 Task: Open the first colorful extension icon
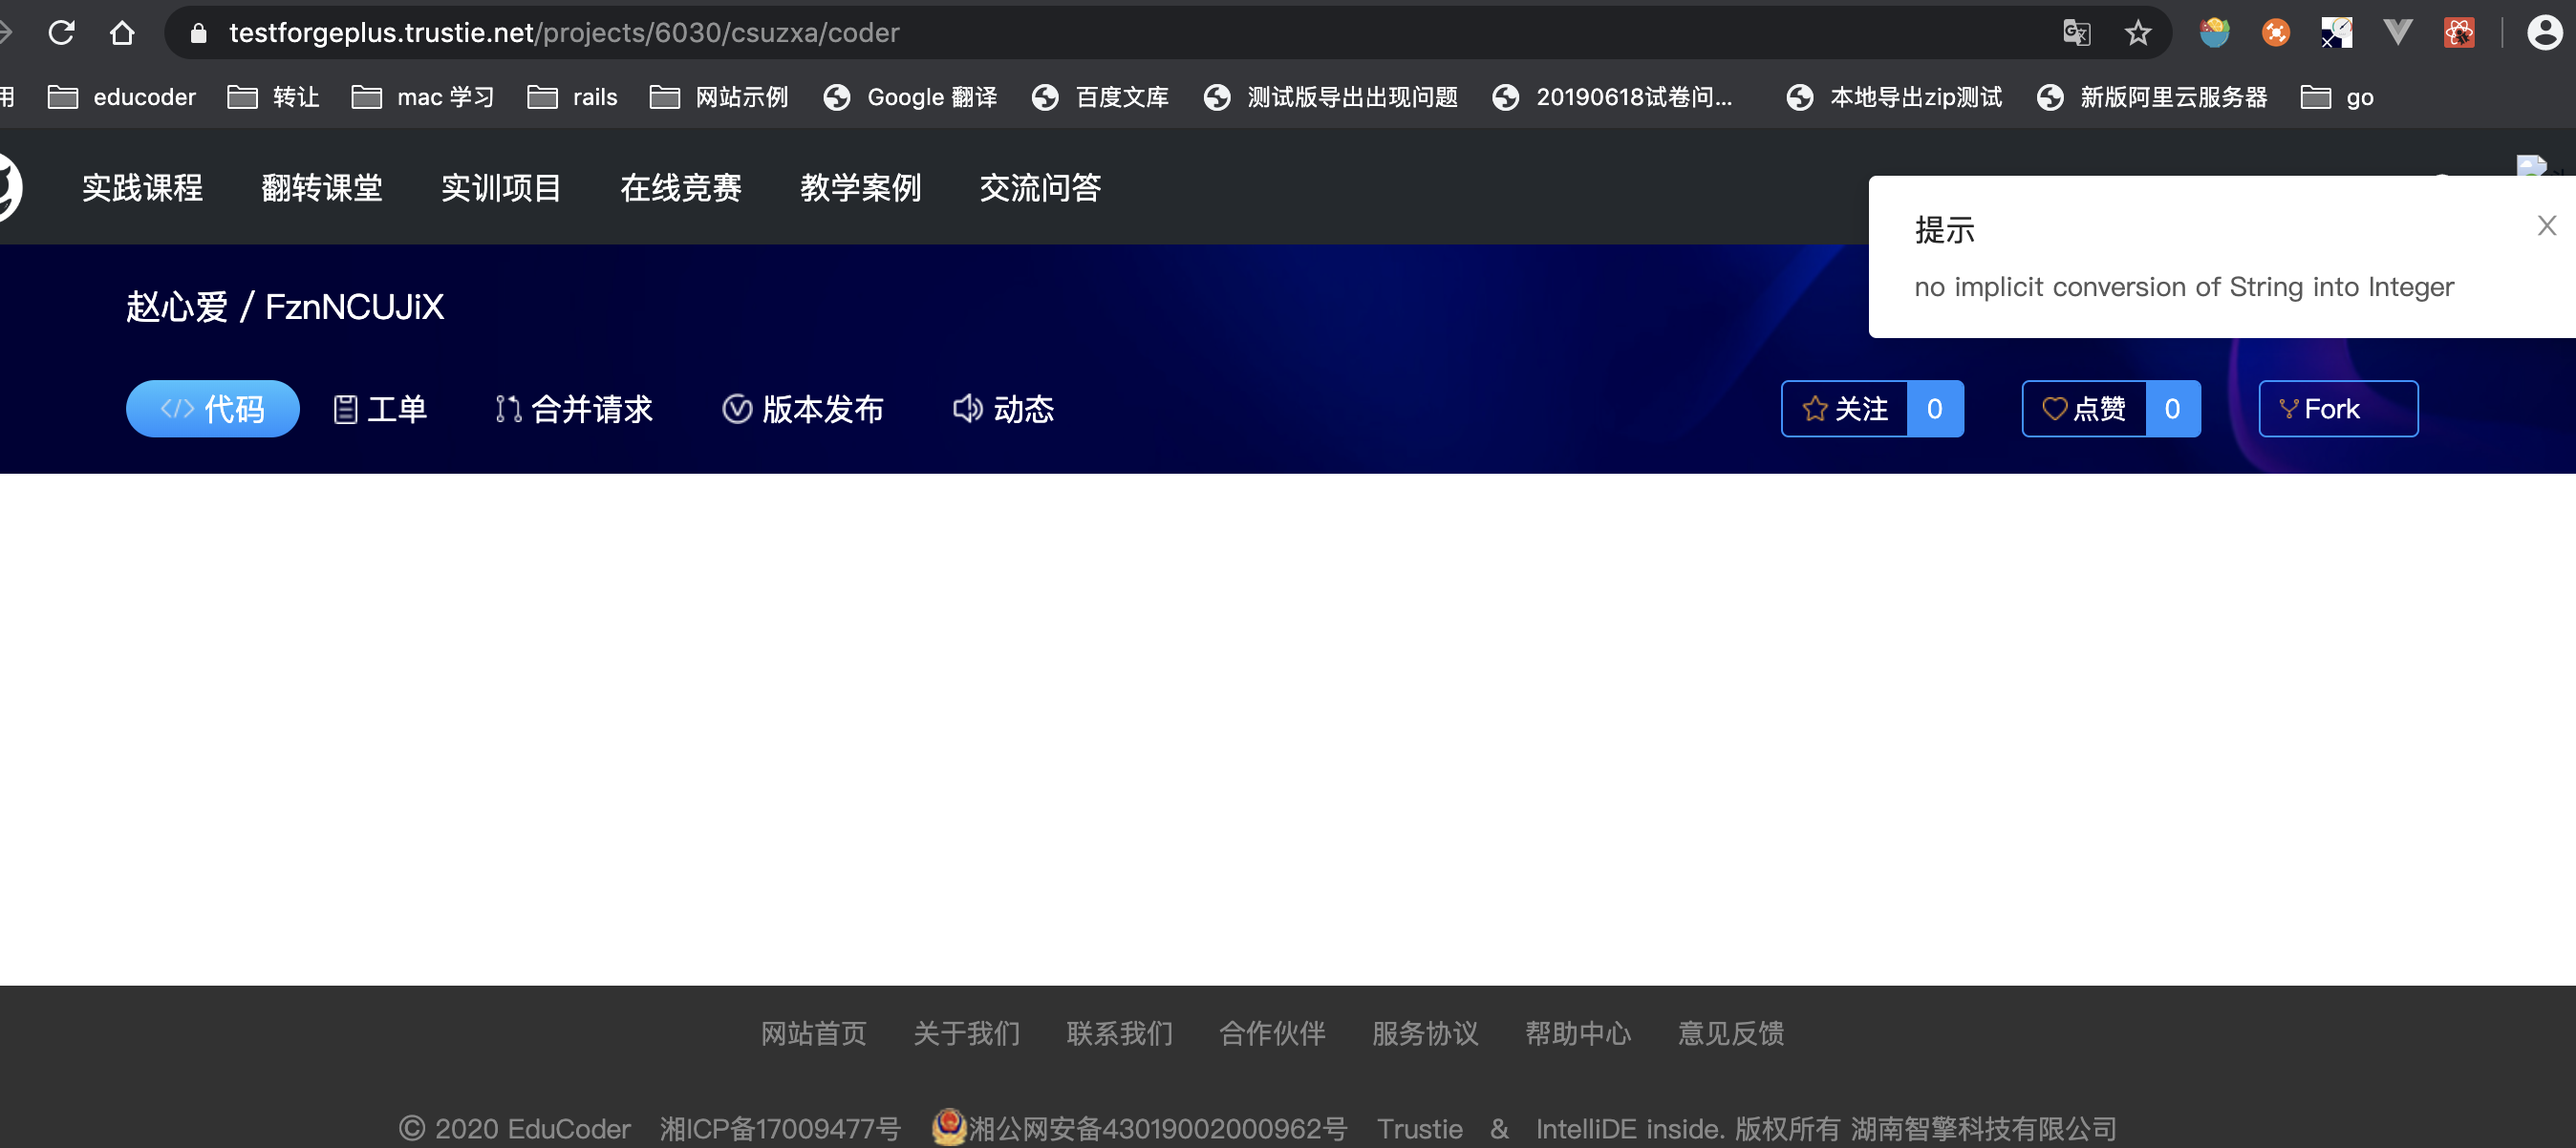pos(2215,33)
